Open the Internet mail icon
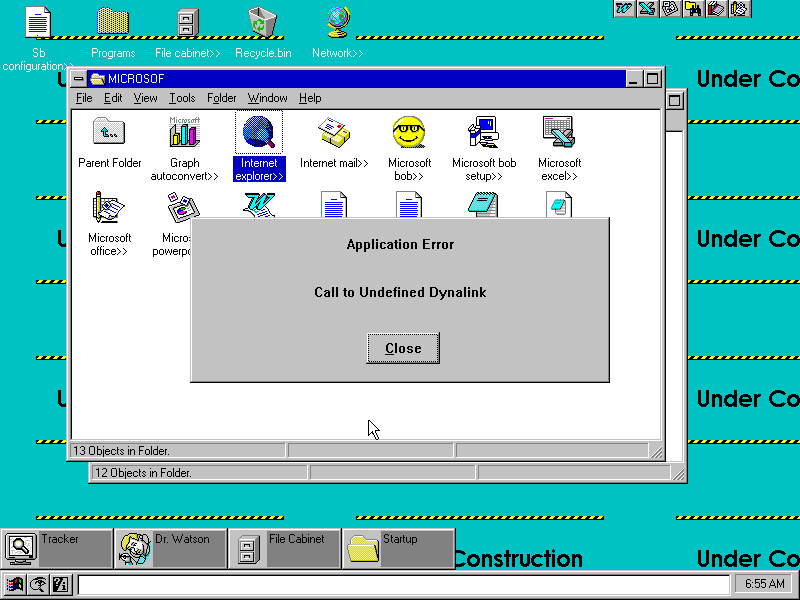The width and height of the screenshot is (800, 600). pos(334,131)
